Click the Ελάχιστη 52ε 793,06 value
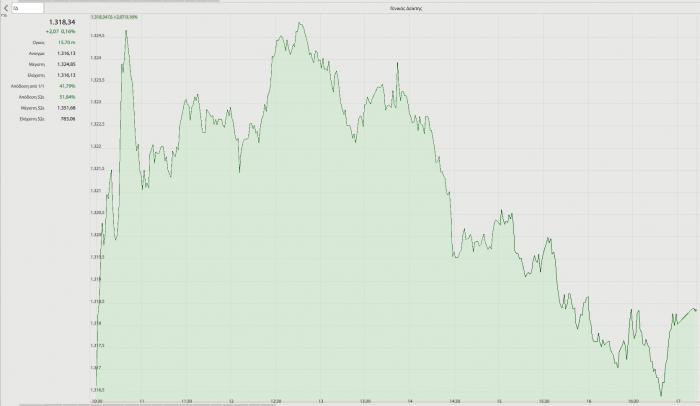The width and height of the screenshot is (700, 406). pos(68,119)
